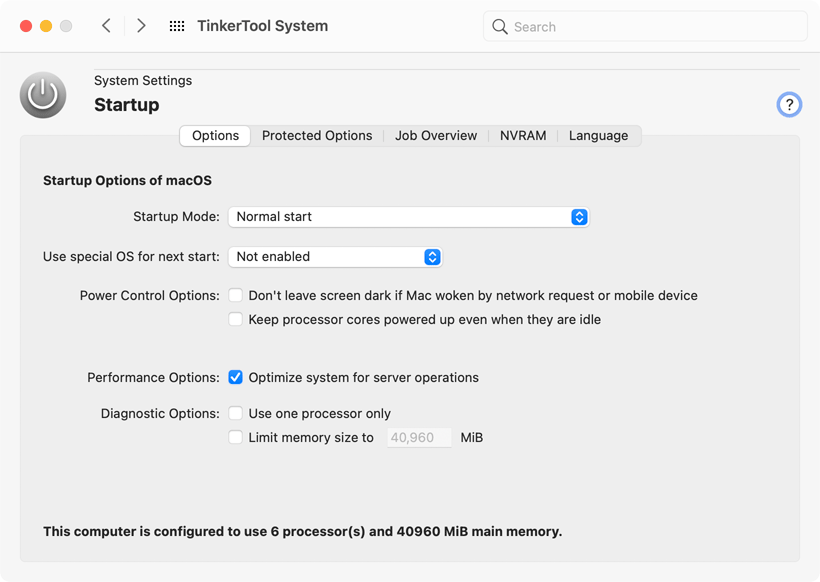Image resolution: width=820 pixels, height=582 pixels.
Task: Click the MiB unit label
Action: pyautogui.click(x=472, y=438)
